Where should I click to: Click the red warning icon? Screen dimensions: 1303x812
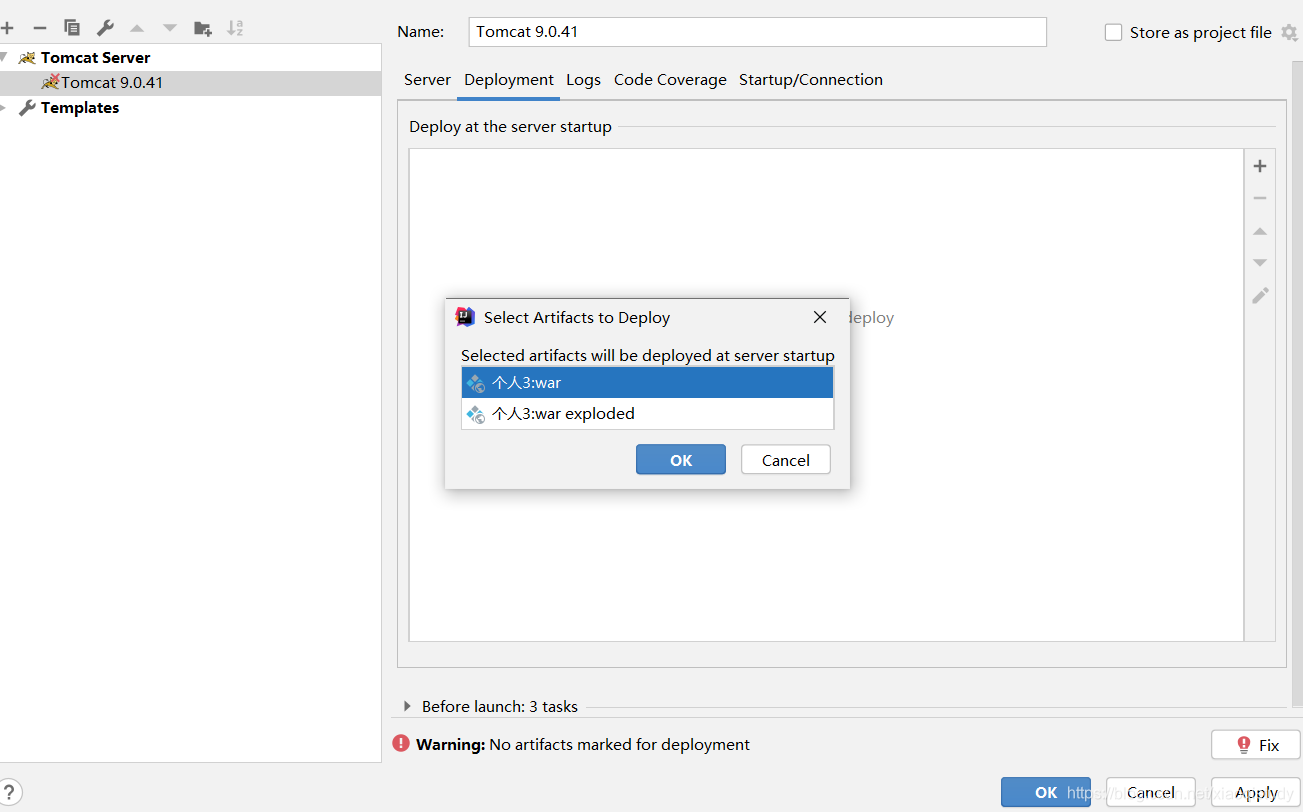tap(401, 743)
